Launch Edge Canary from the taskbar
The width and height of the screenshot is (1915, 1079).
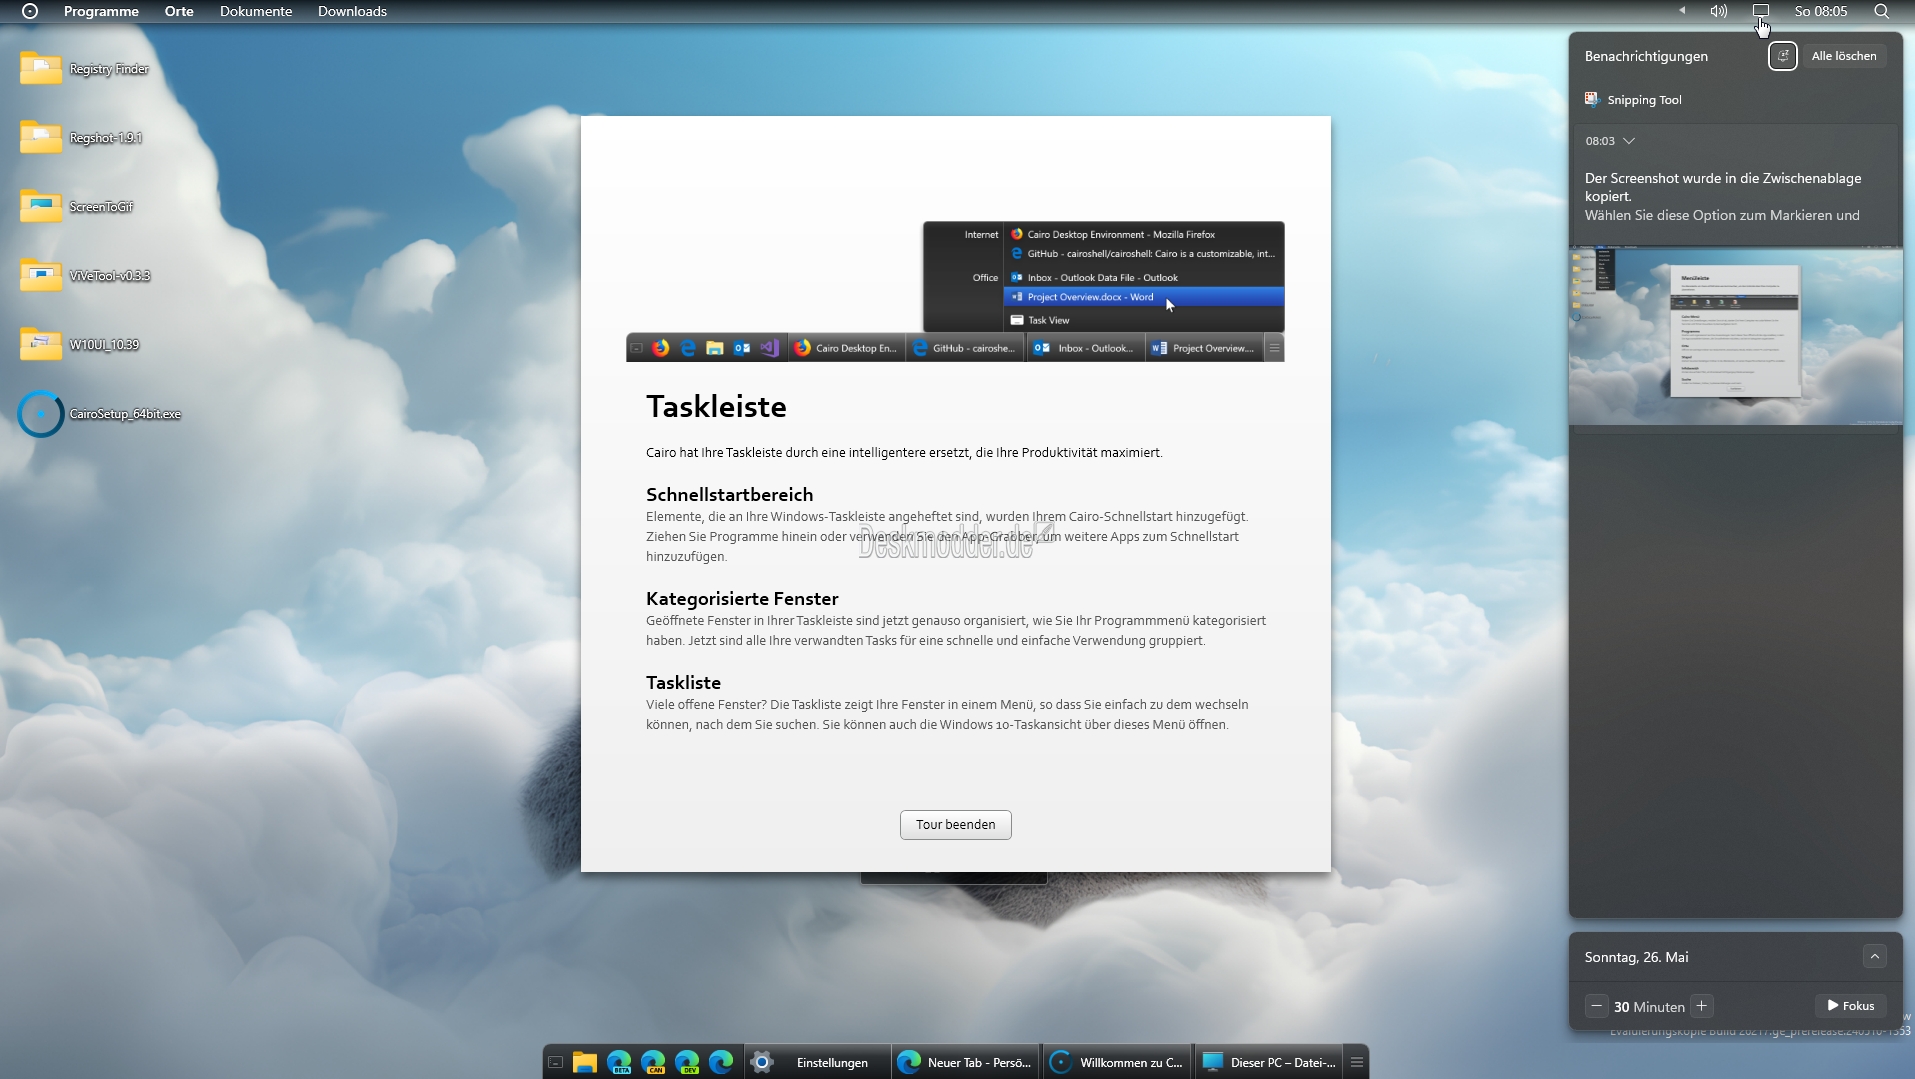pyautogui.click(x=653, y=1062)
